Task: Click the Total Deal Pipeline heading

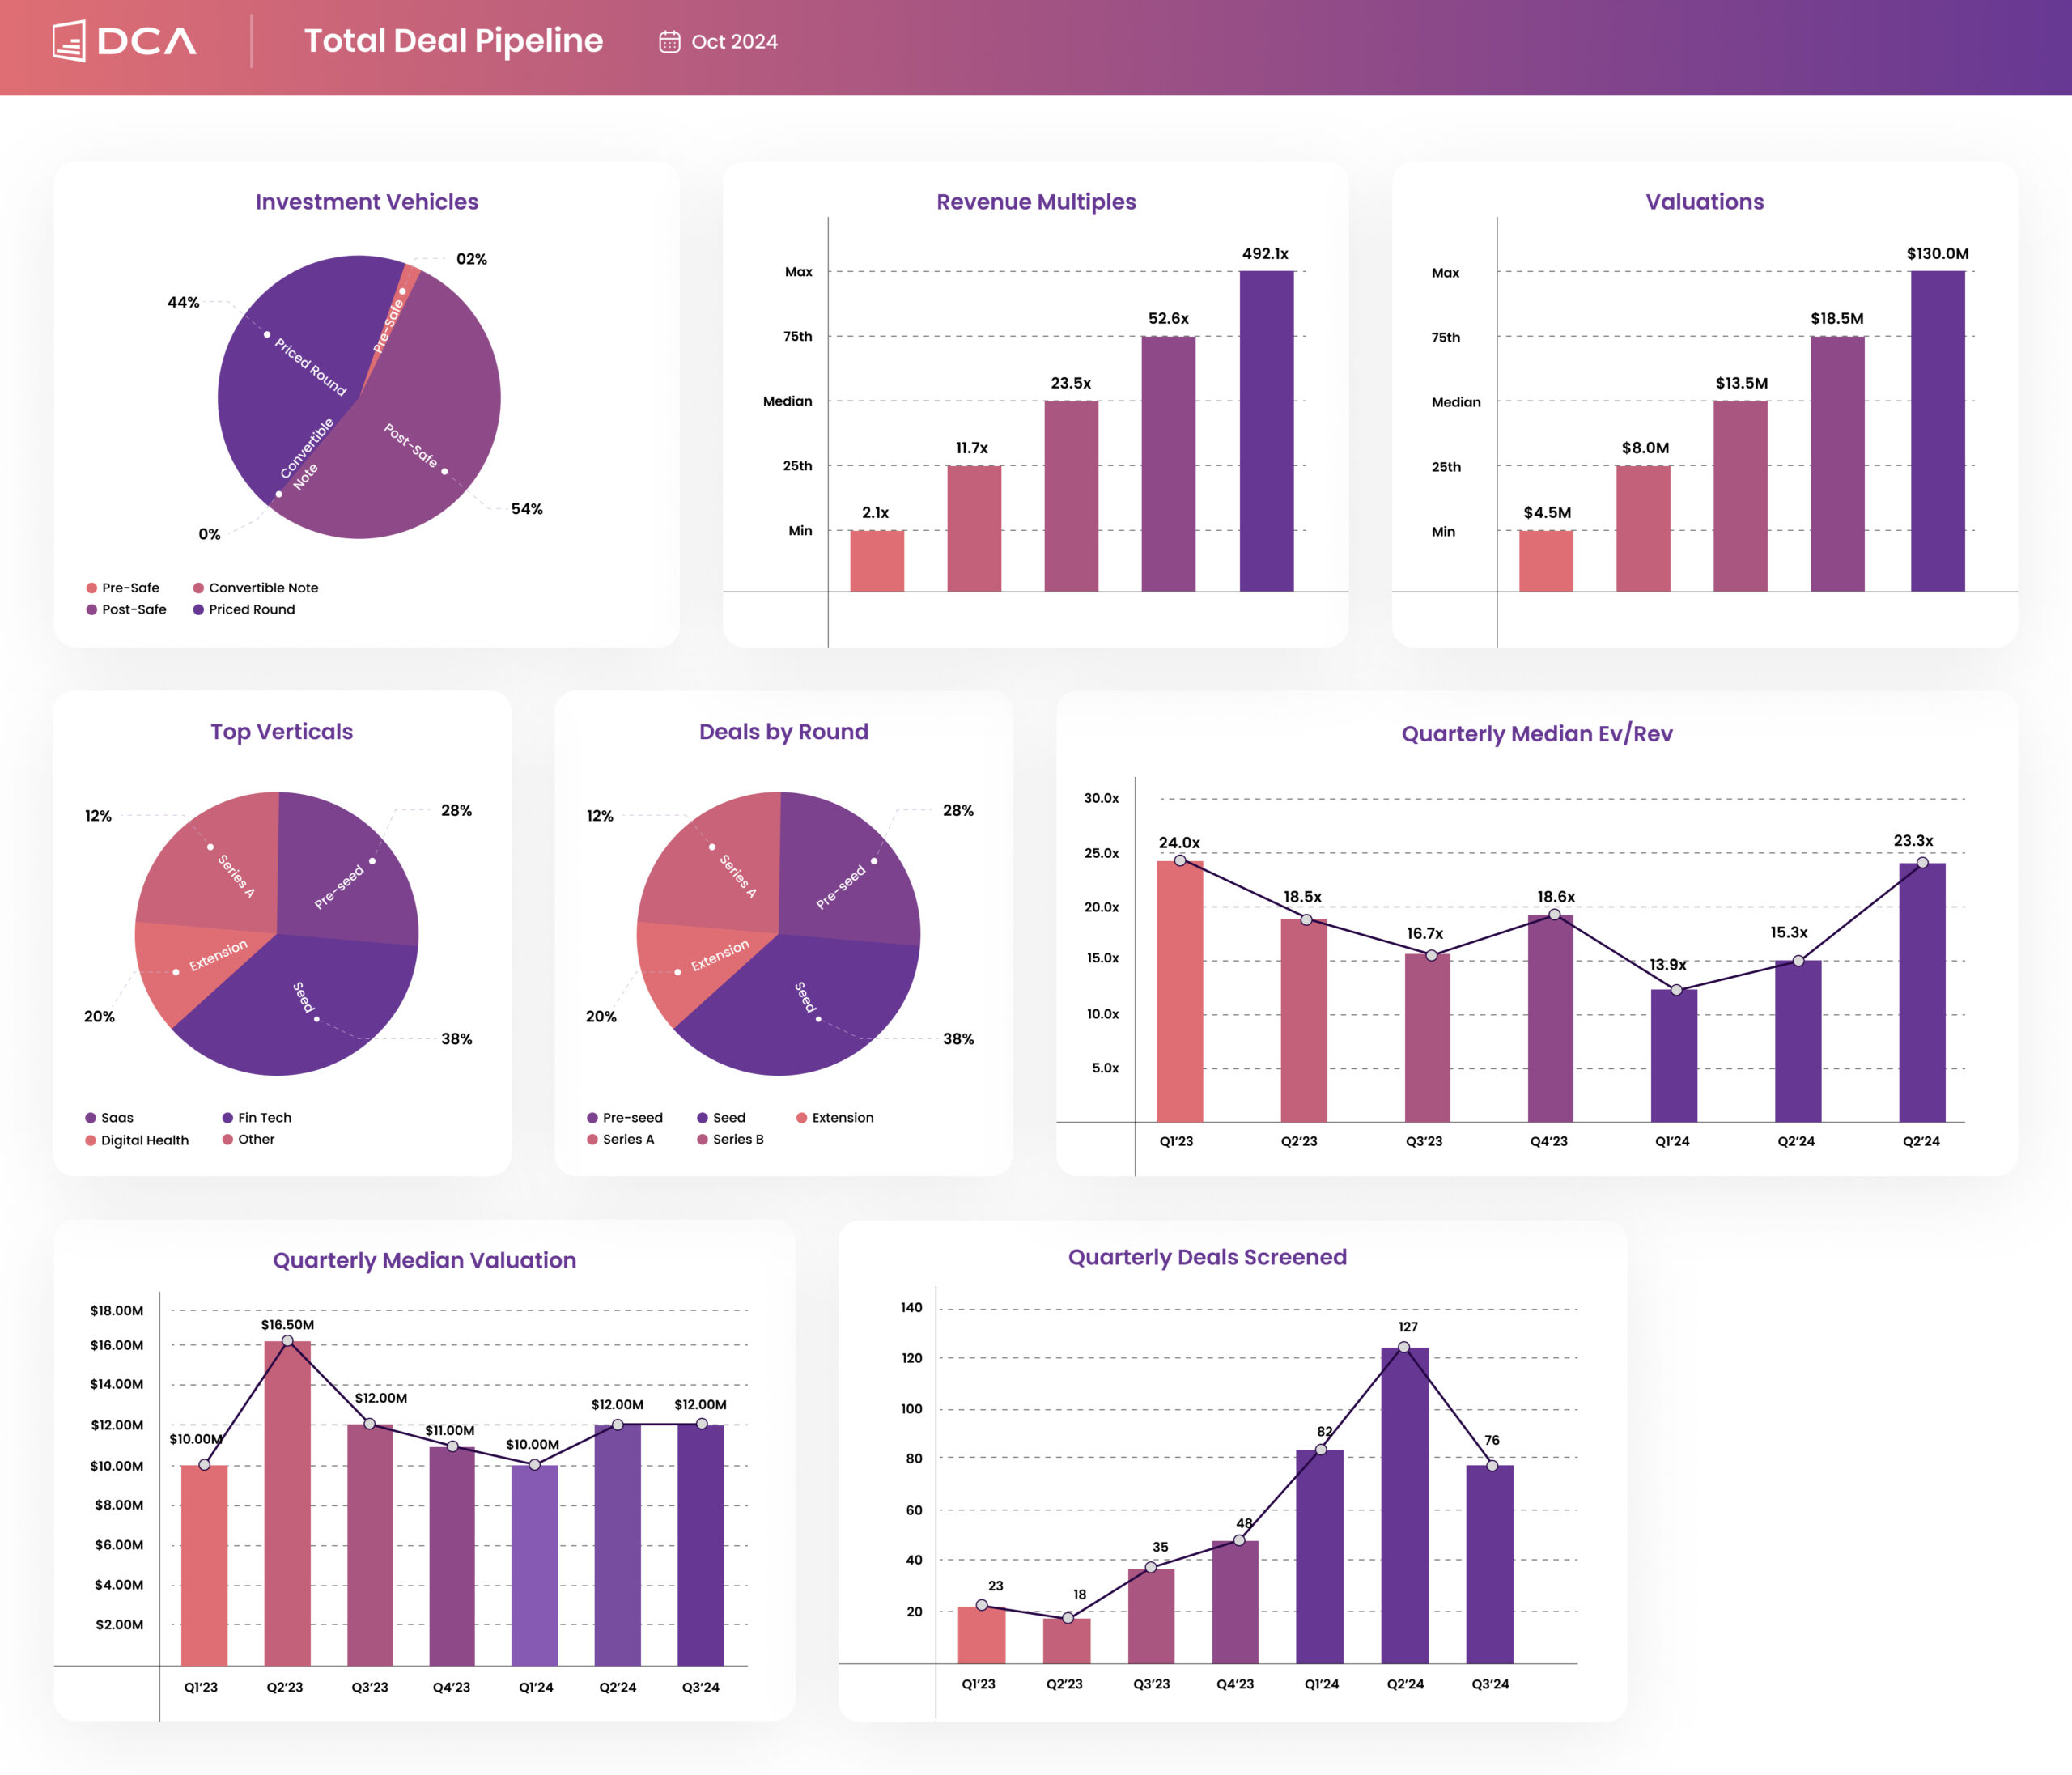Action: tap(453, 41)
